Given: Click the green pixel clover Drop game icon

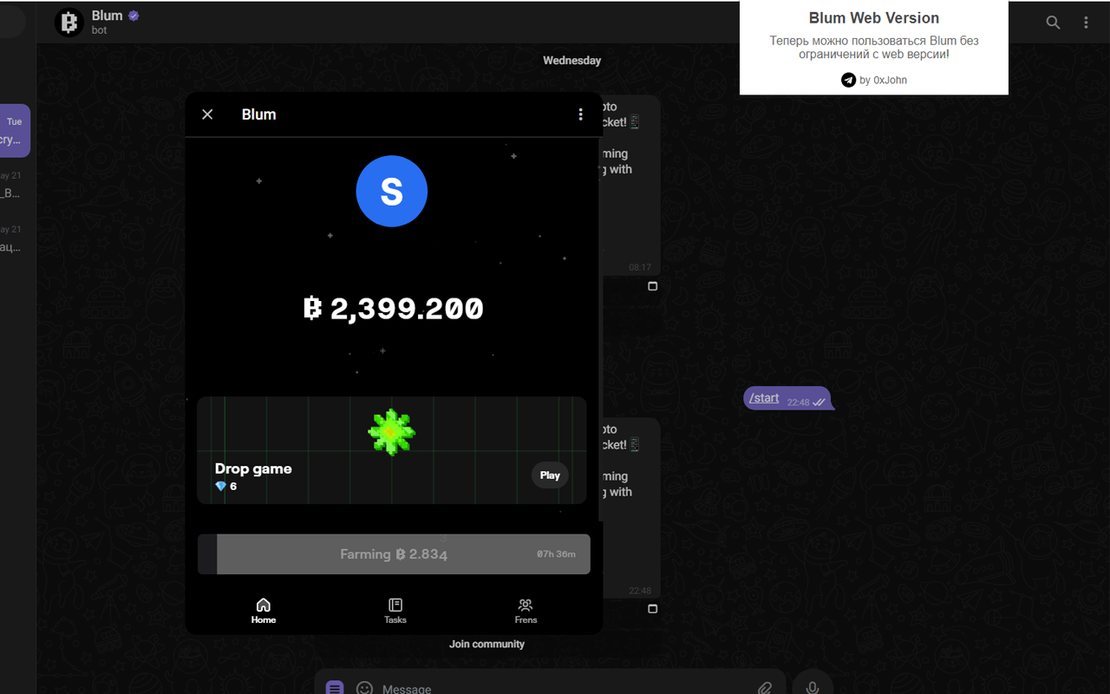Looking at the screenshot, I should [391, 432].
